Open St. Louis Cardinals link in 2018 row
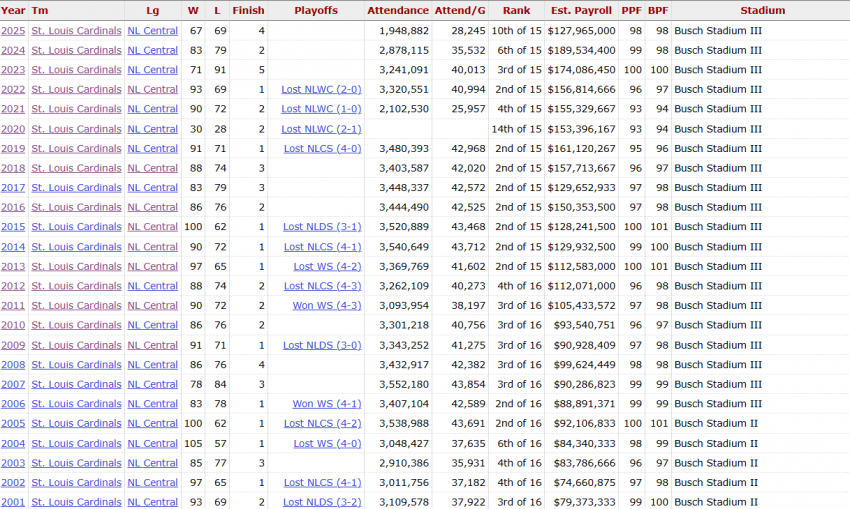Image resolution: width=850 pixels, height=509 pixels. coord(76,168)
